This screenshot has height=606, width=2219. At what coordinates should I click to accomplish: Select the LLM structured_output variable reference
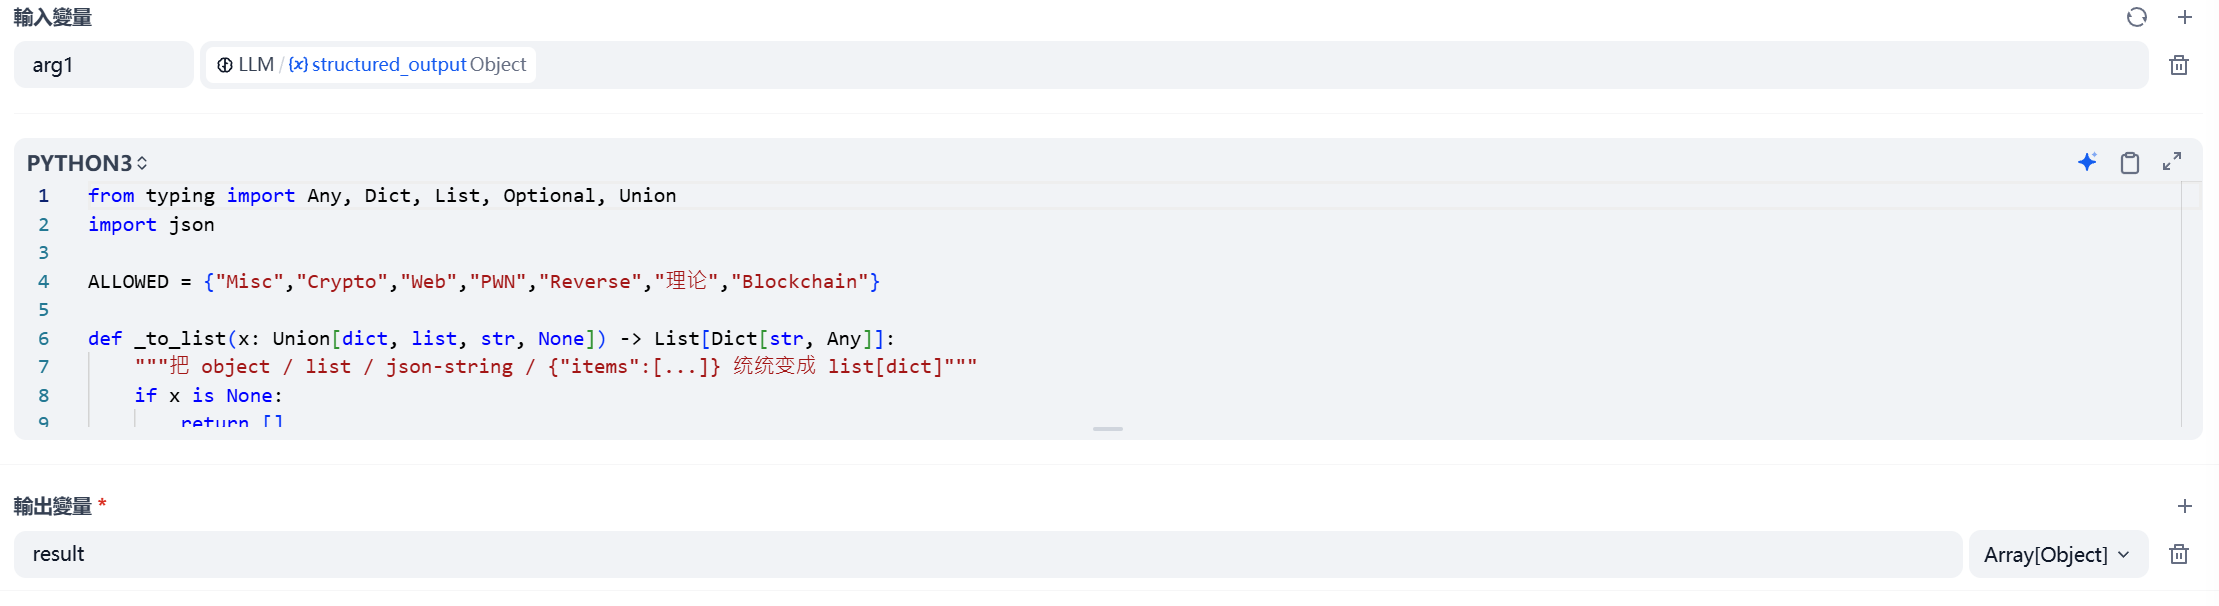point(371,64)
